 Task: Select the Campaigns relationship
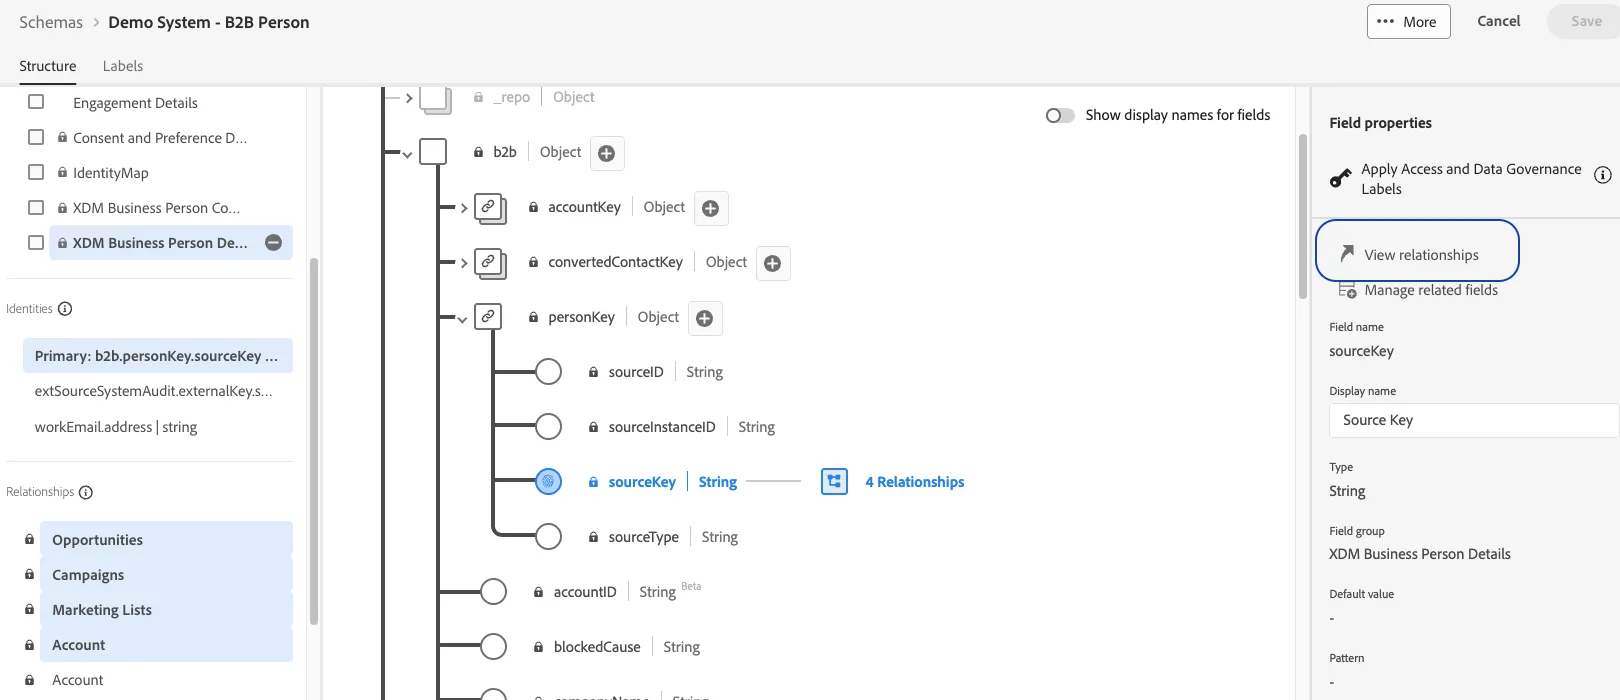click(x=166, y=575)
